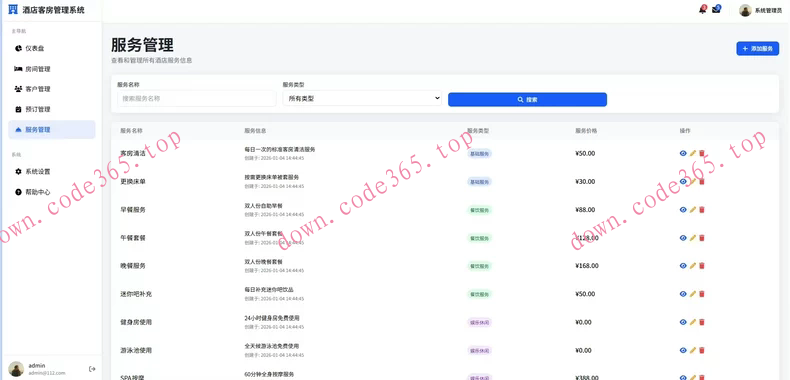Click the admin avatar in sidebar footer
The image size is (790, 380).
16,369
